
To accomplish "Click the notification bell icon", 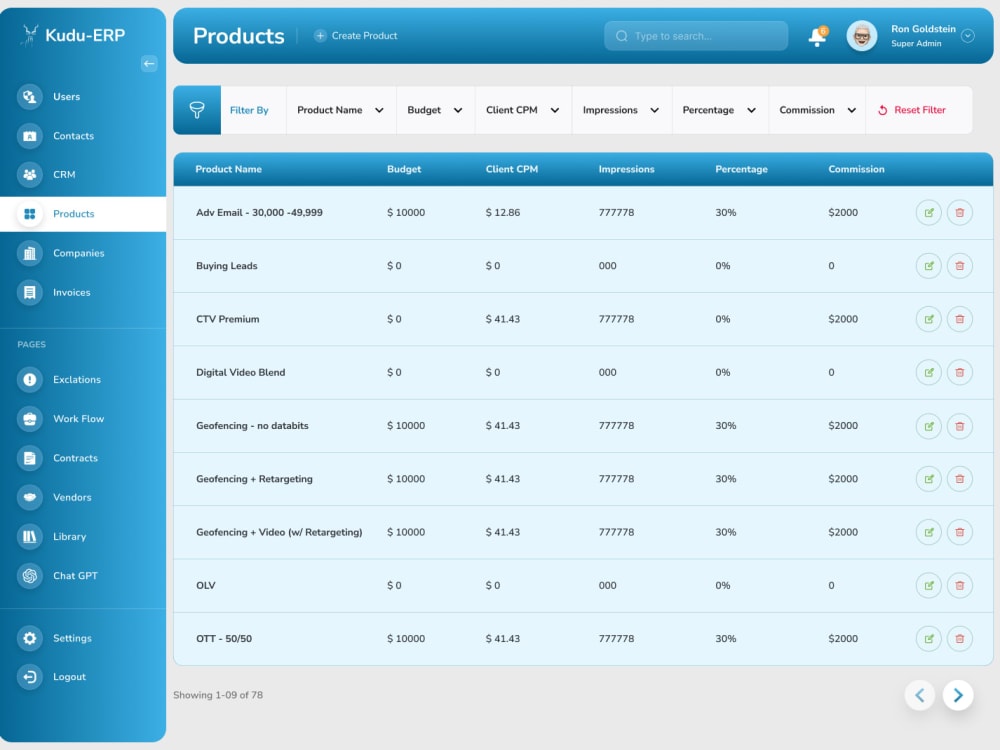I will (x=817, y=36).
